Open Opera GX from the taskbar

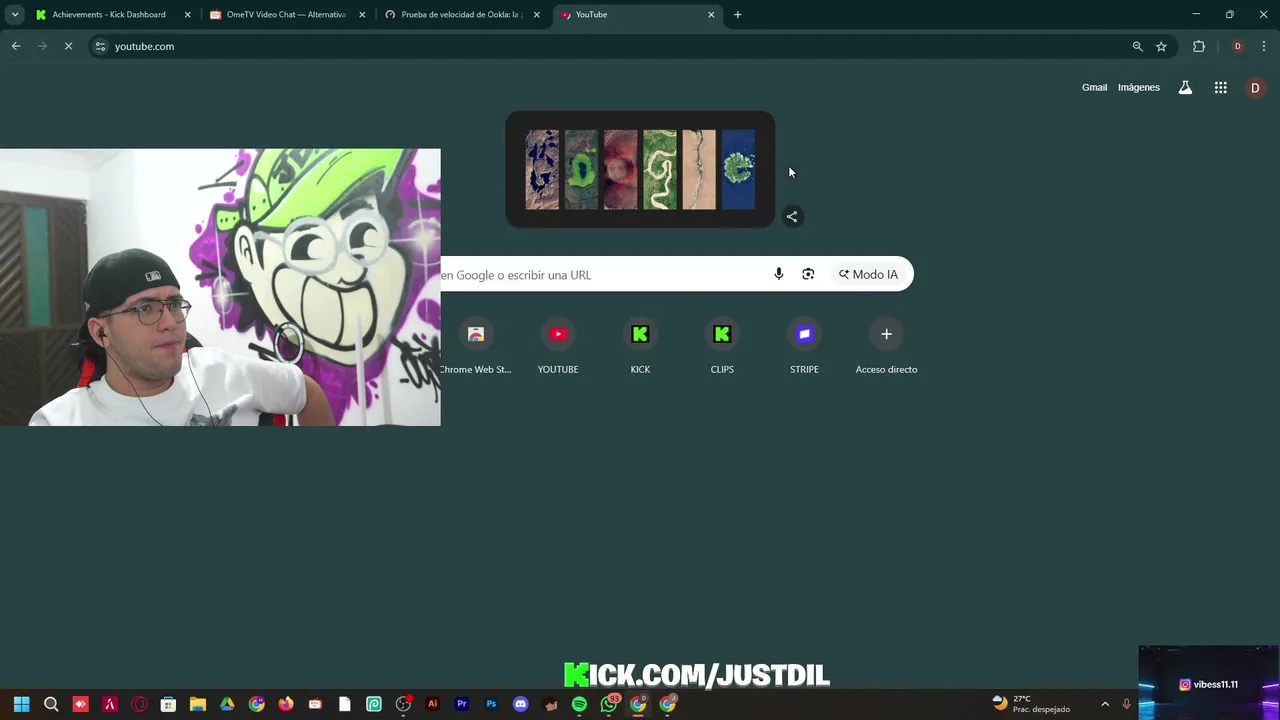[139, 704]
